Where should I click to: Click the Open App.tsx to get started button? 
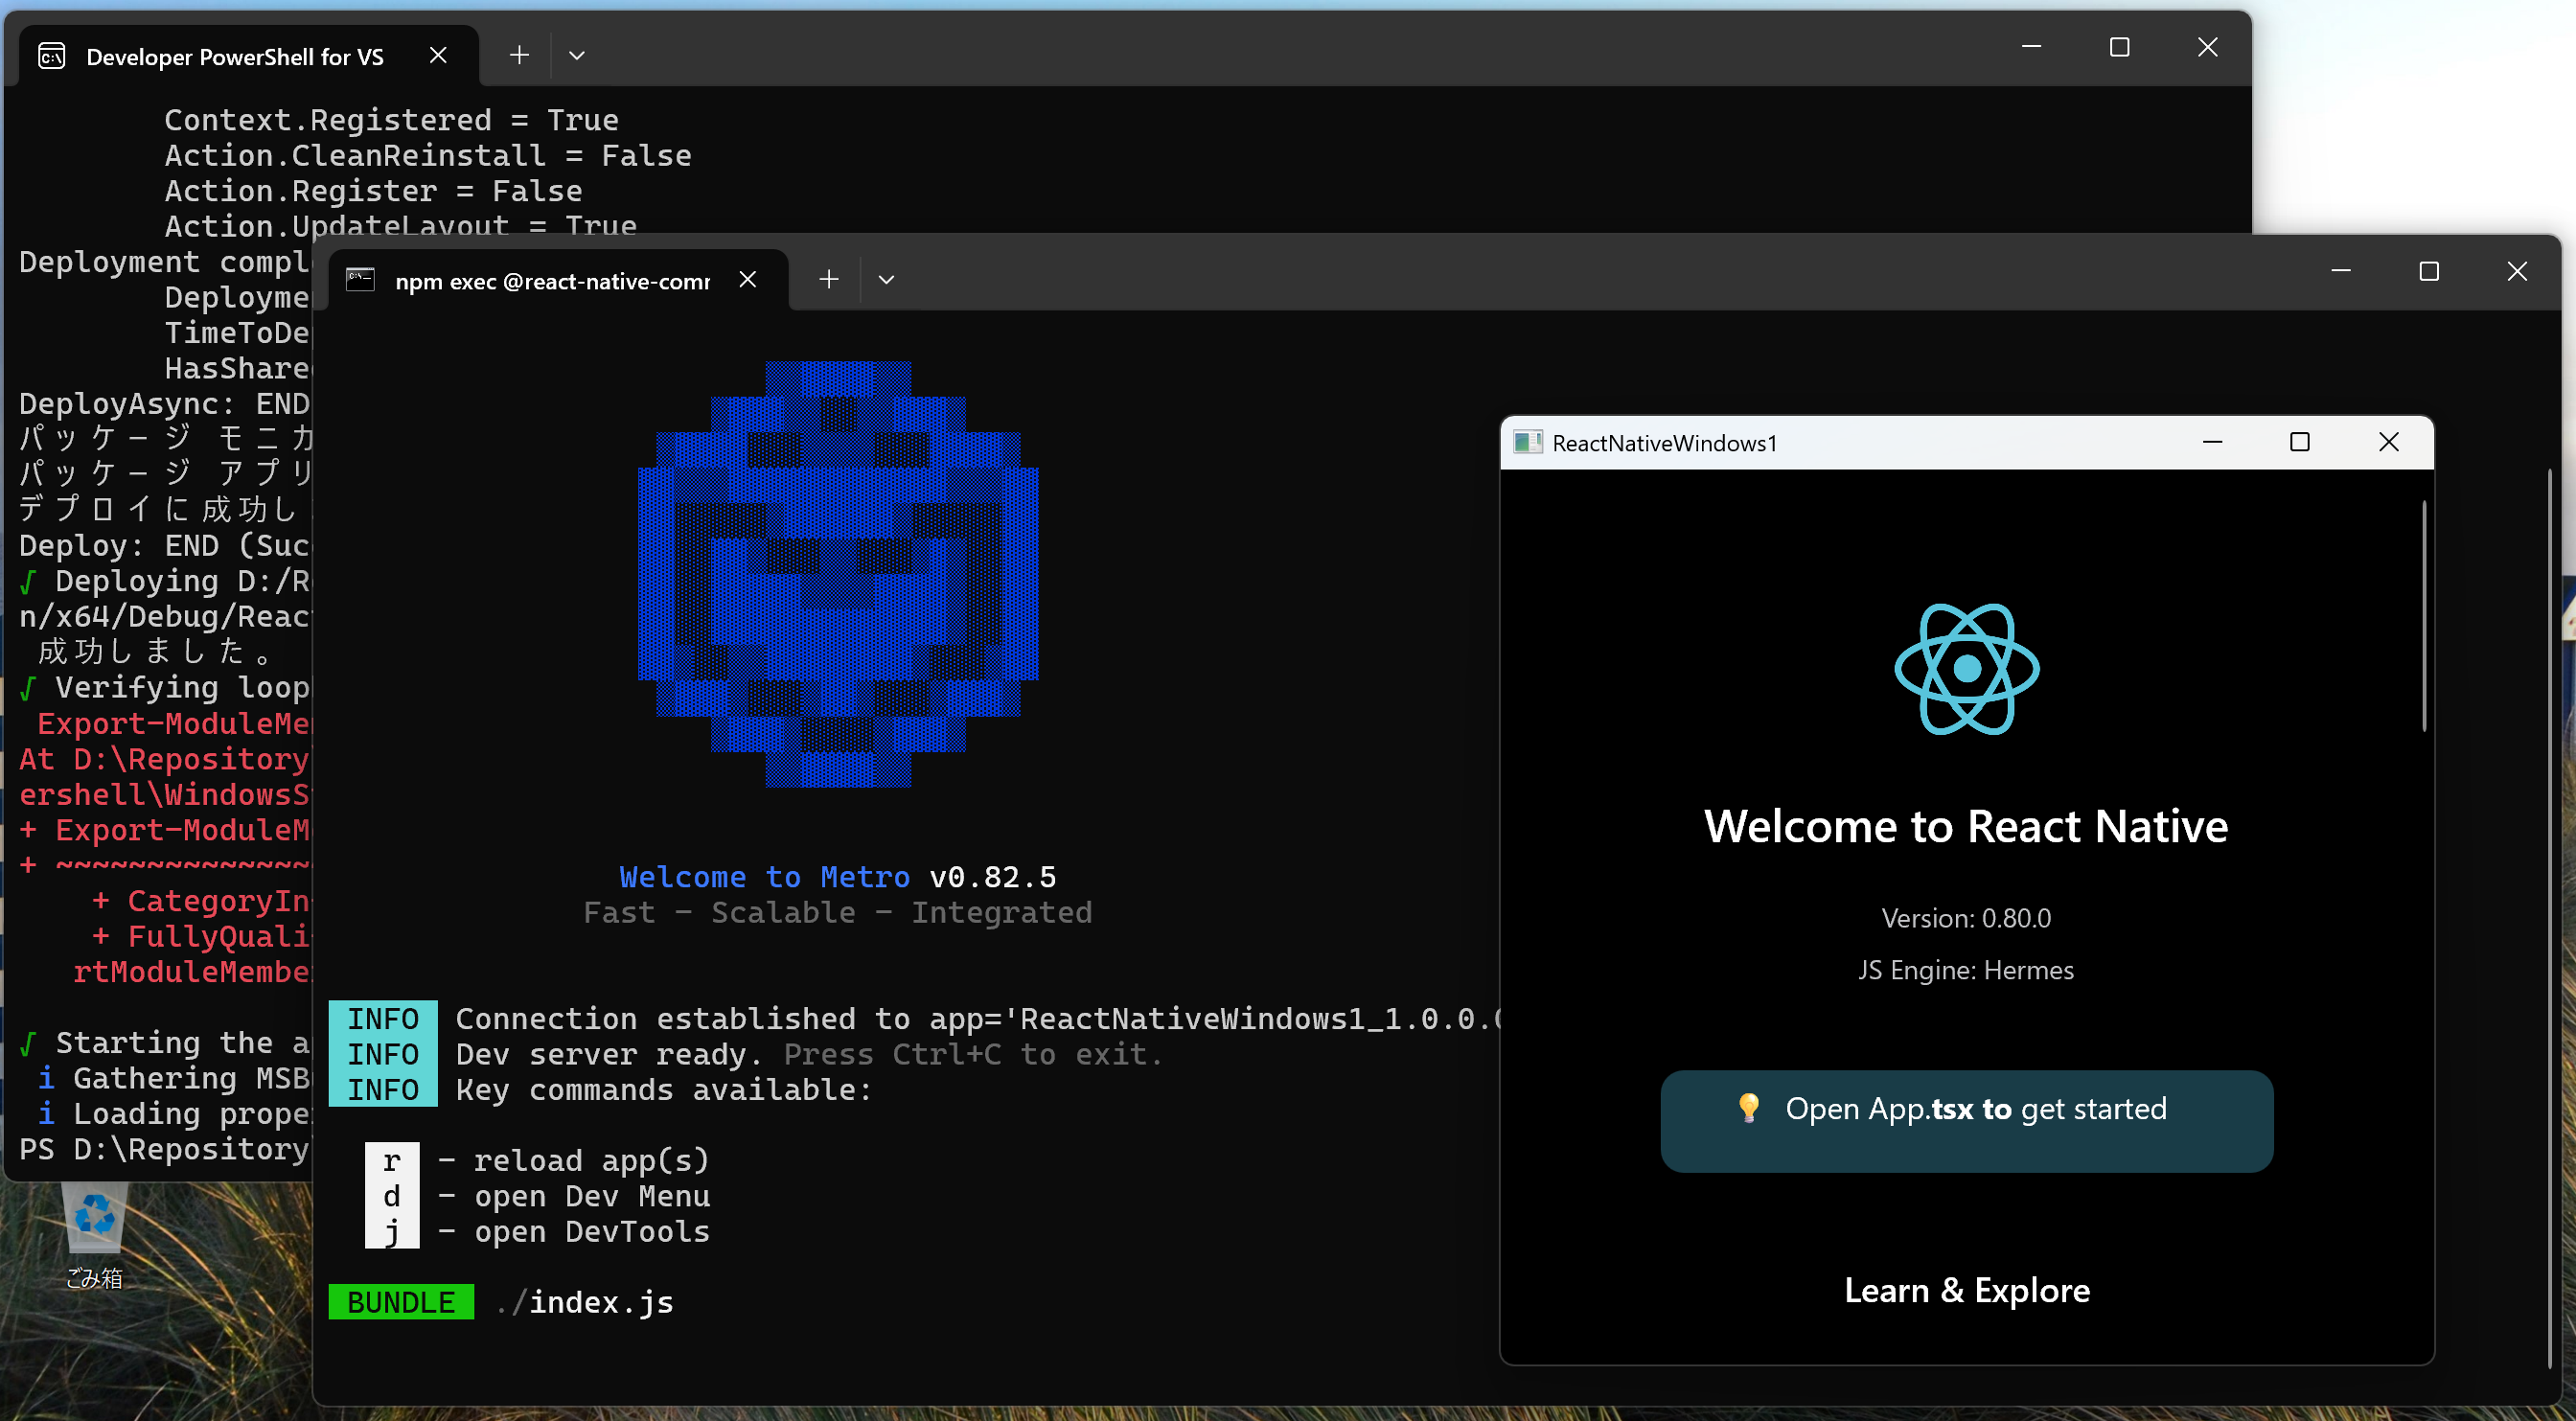1966,1121
